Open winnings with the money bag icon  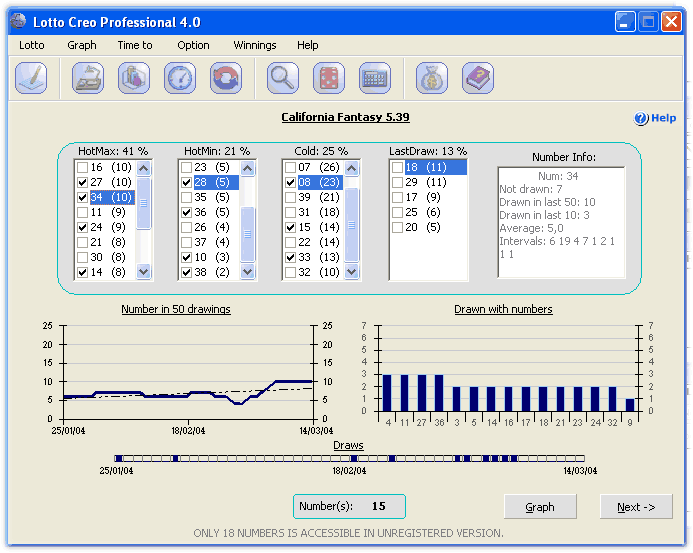432,78
